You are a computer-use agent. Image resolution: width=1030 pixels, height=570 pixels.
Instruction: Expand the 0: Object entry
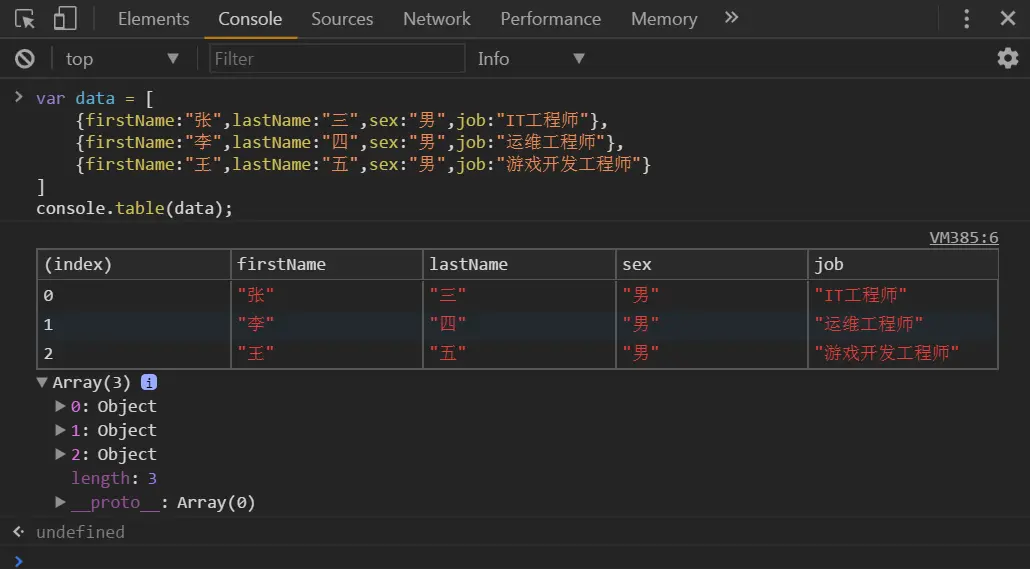61,406
